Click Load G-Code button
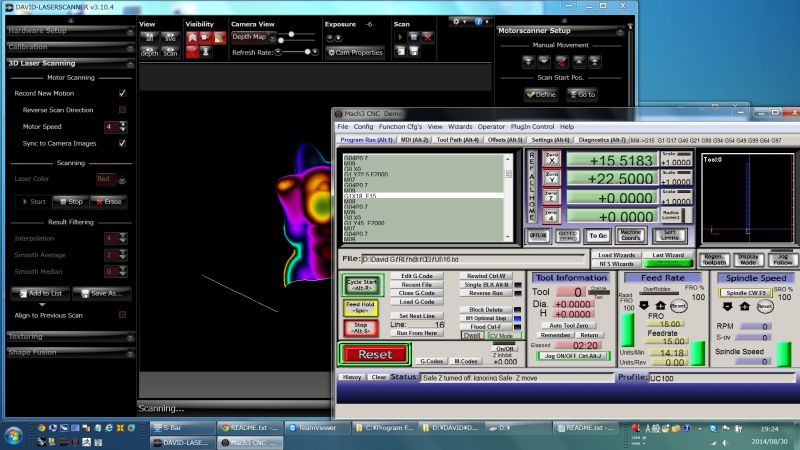This screenshot has width=800, height=450. [x=417, y=302]
